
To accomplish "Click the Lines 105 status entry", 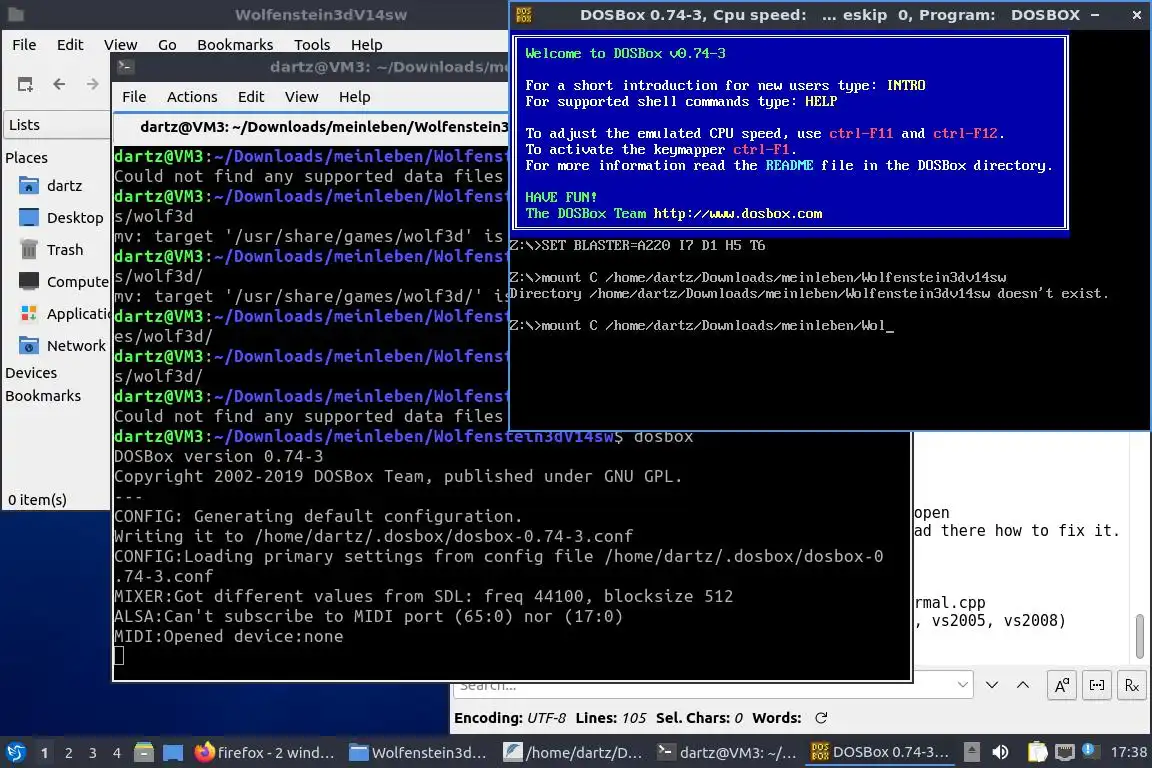I will pos(611,718).
